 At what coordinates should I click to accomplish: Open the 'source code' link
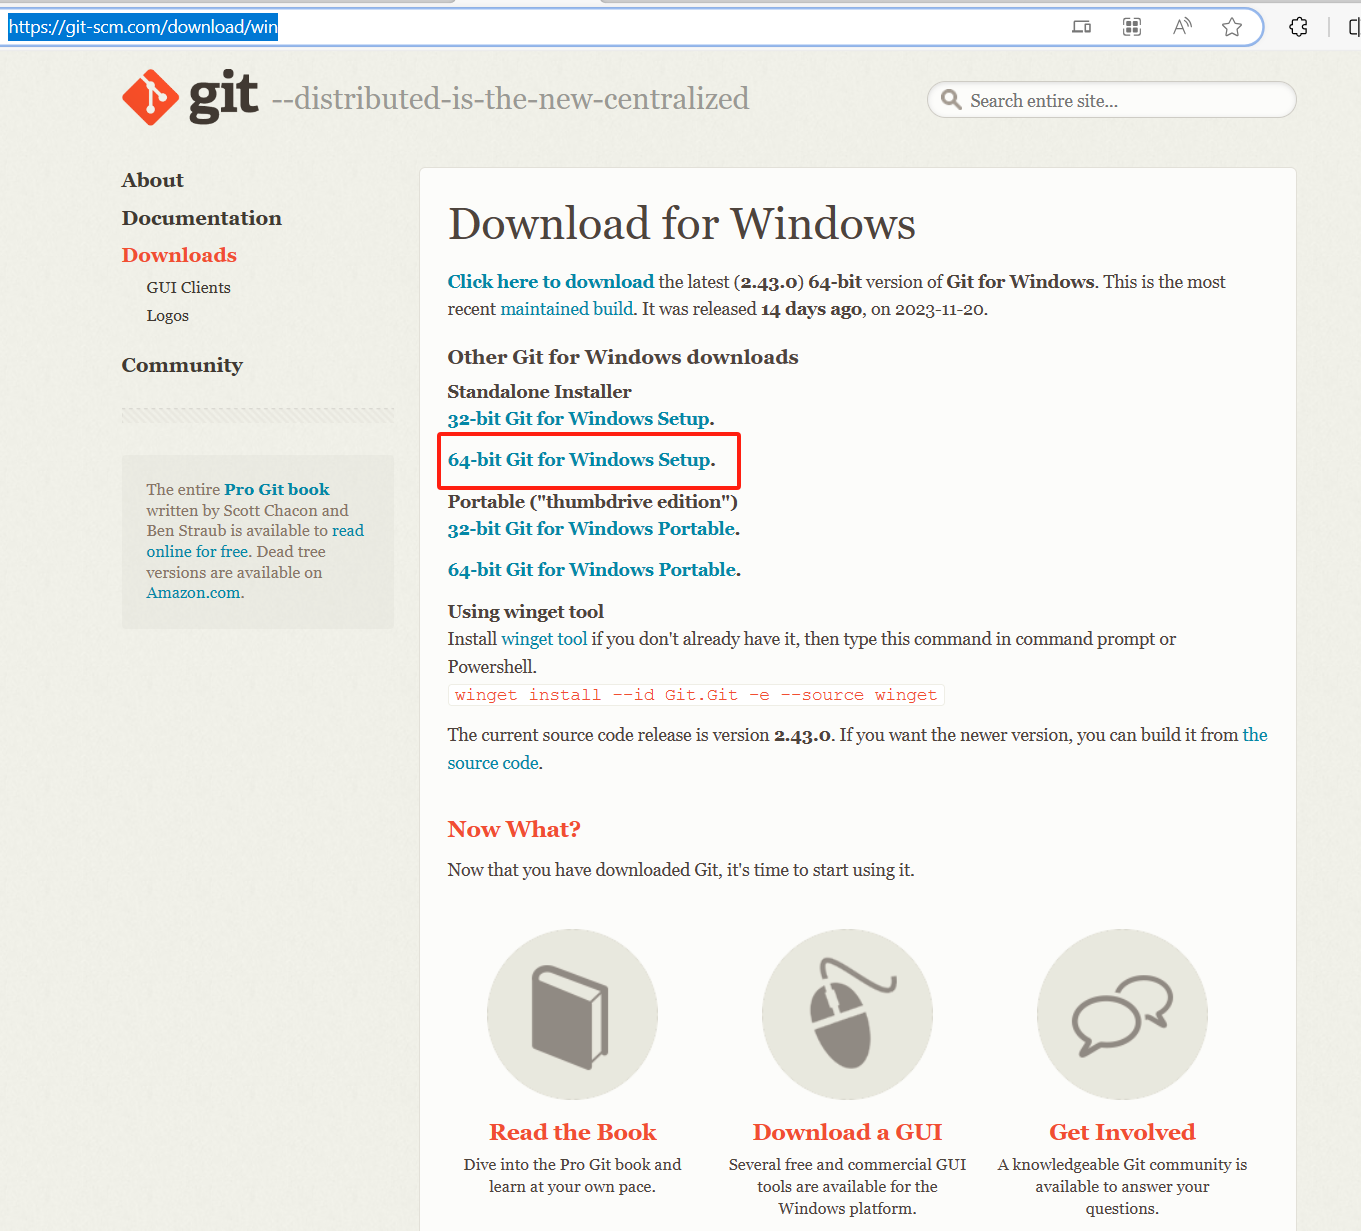click(x=494, y=763)
